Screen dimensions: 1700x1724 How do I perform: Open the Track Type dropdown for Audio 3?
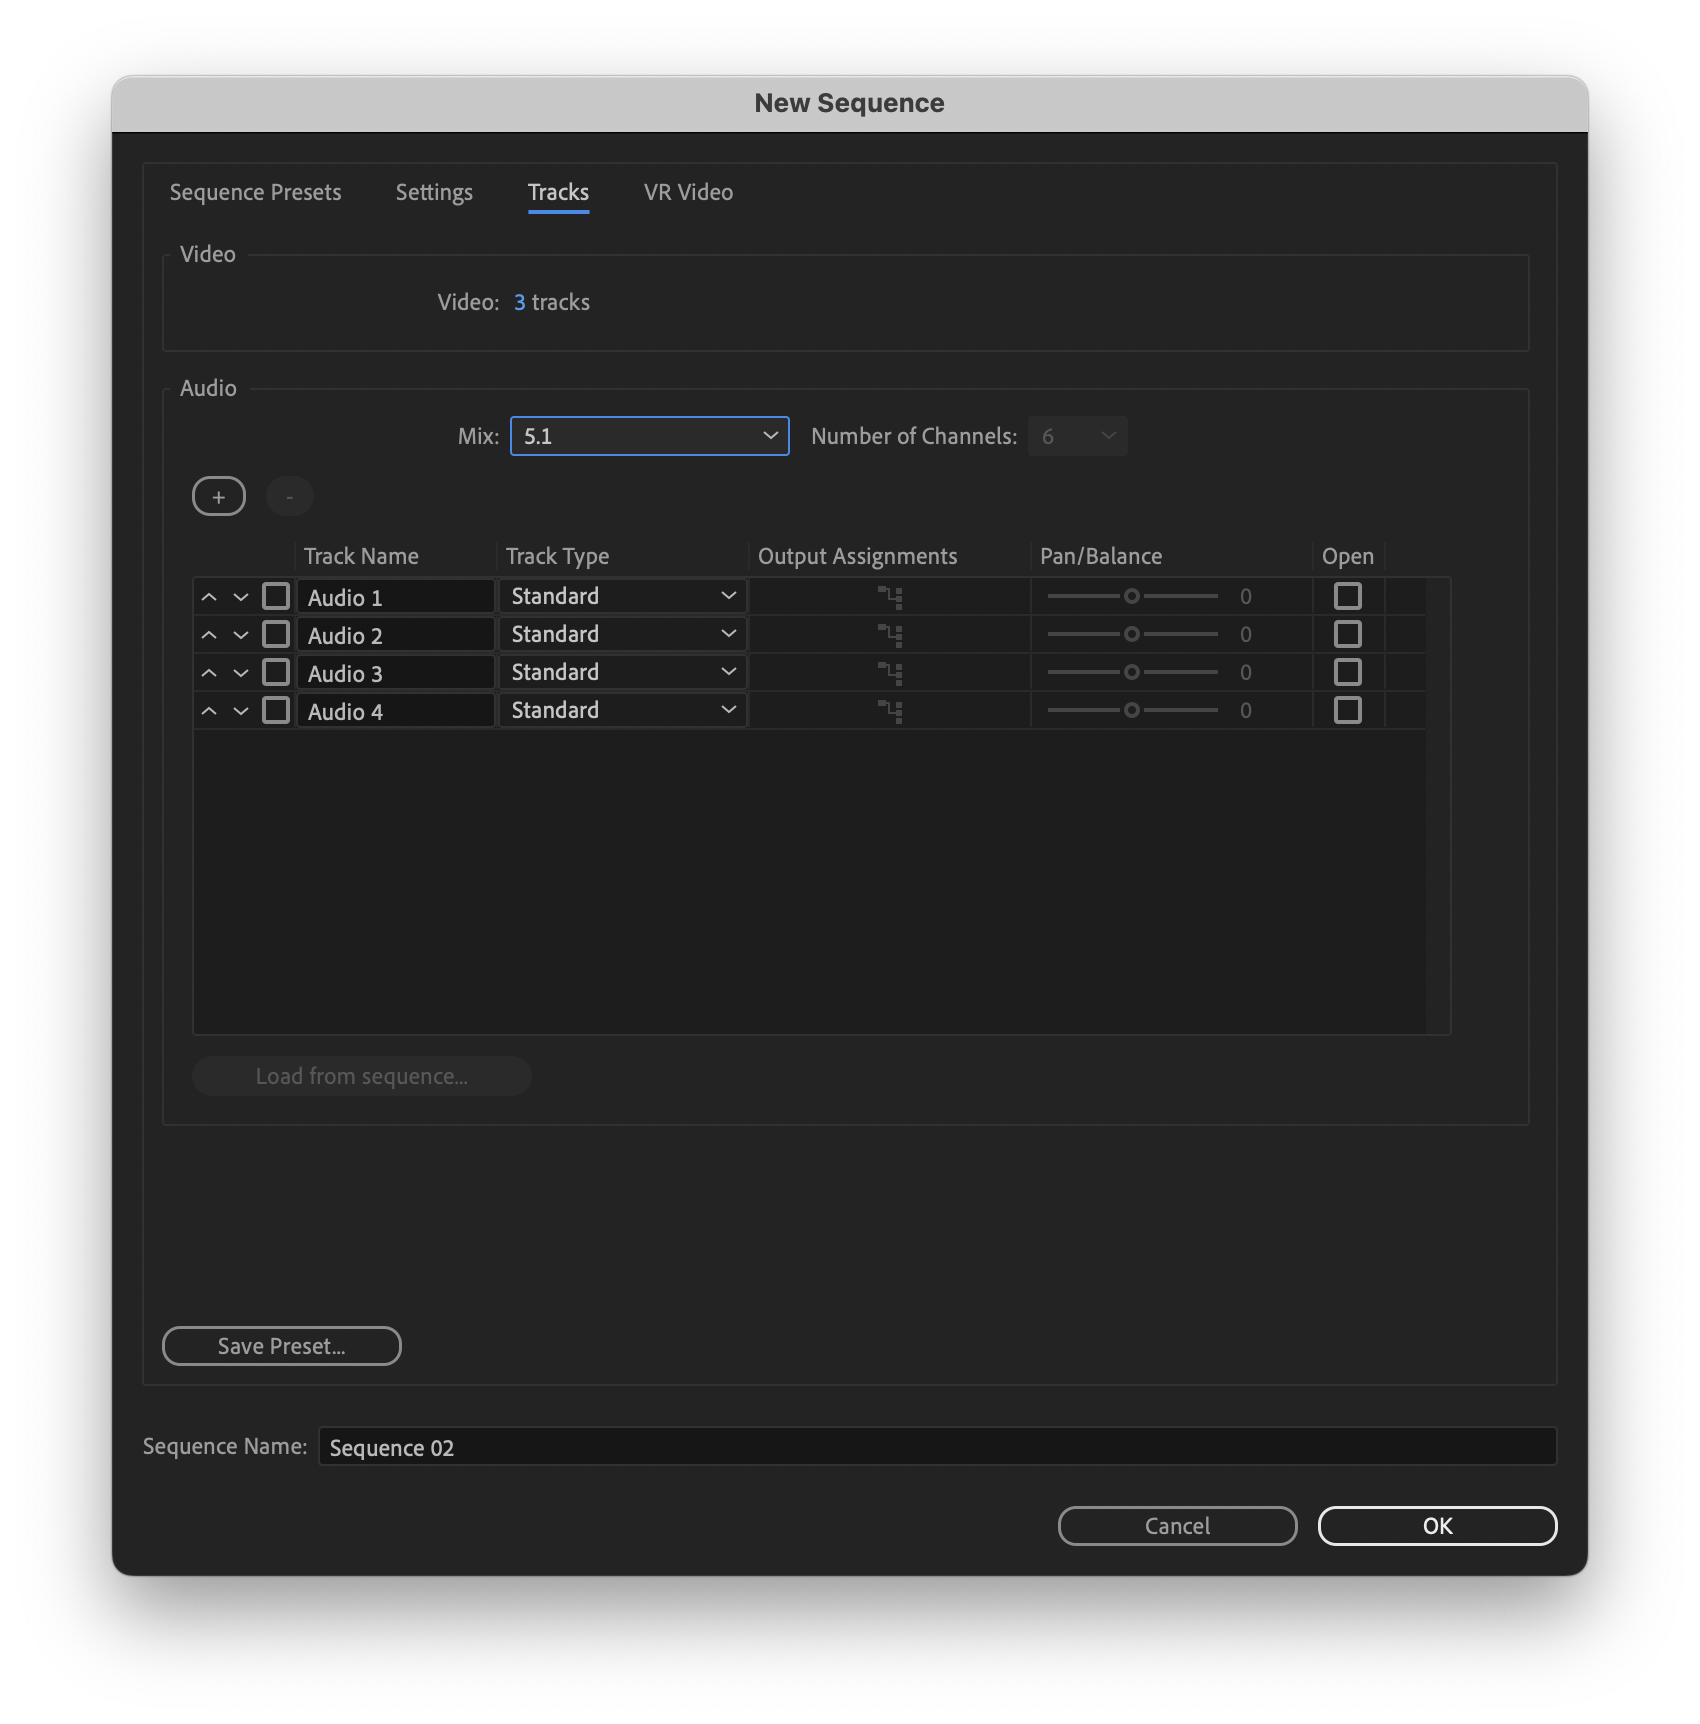coord(622,672)
